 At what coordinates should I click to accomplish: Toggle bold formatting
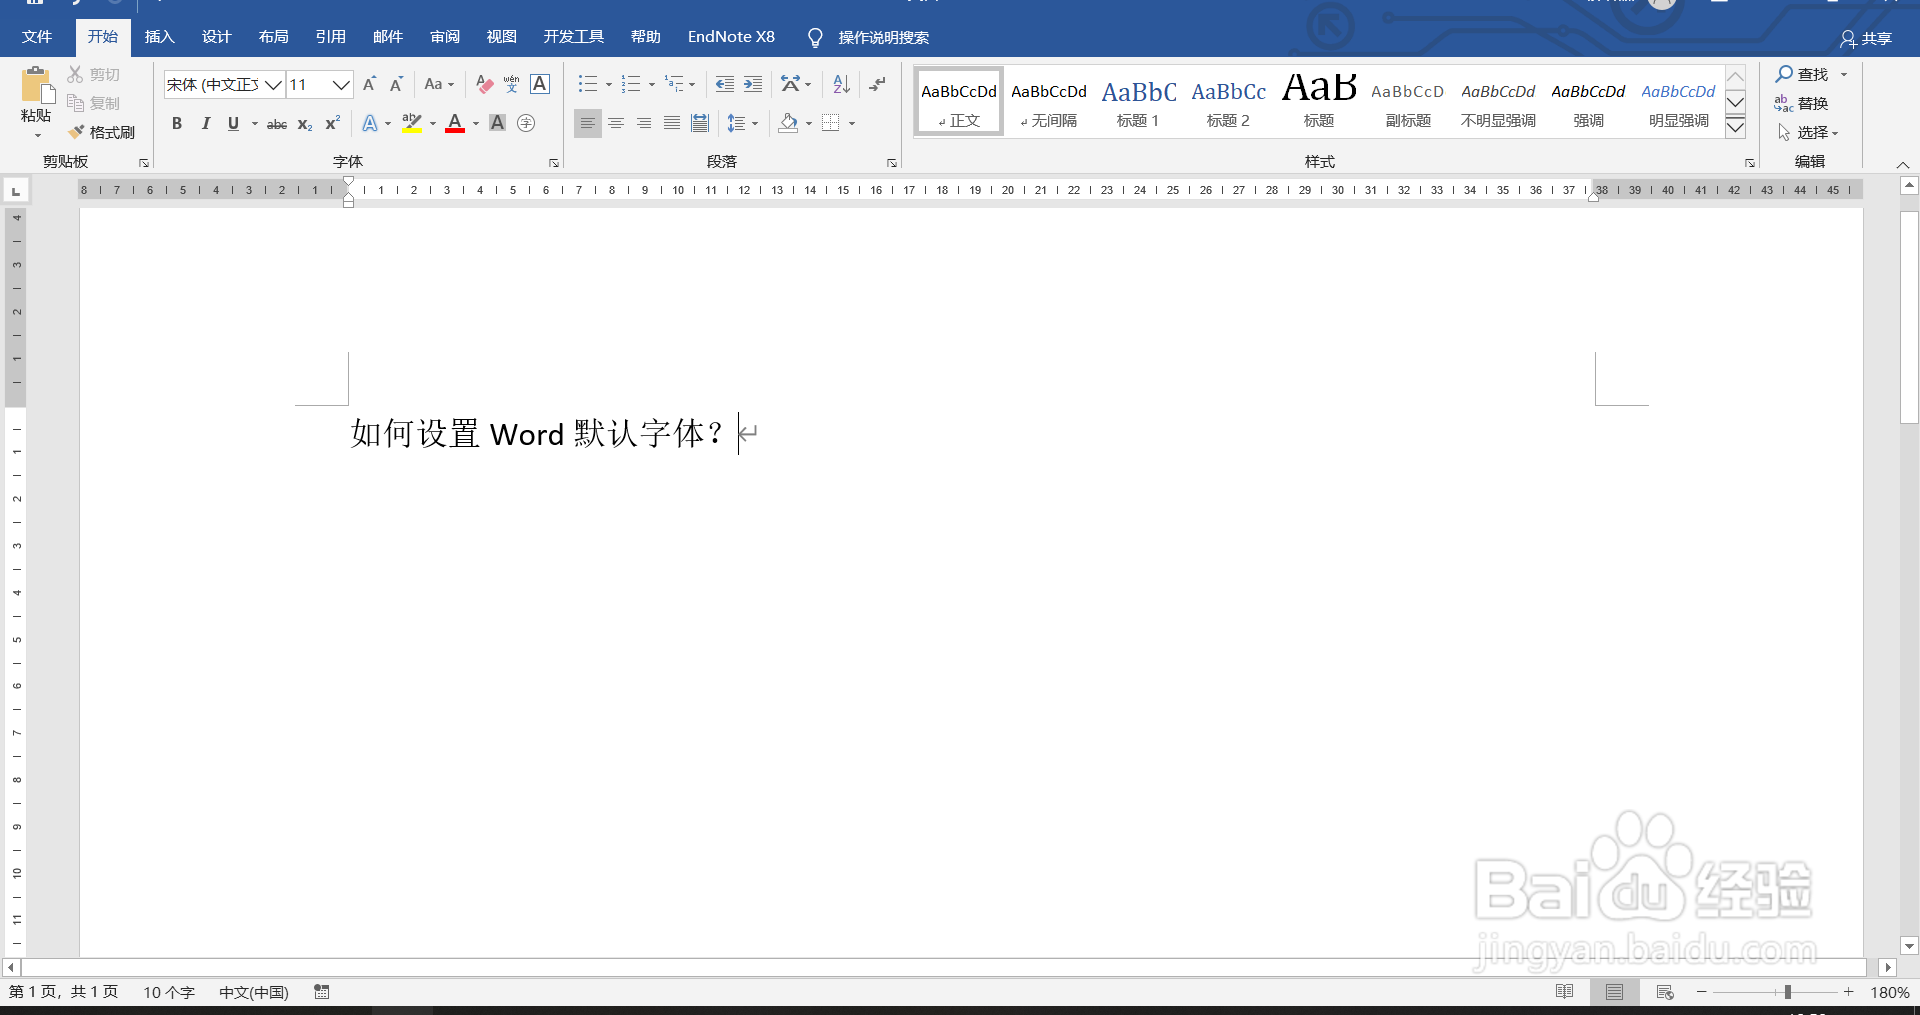click(x=177, y=123)
